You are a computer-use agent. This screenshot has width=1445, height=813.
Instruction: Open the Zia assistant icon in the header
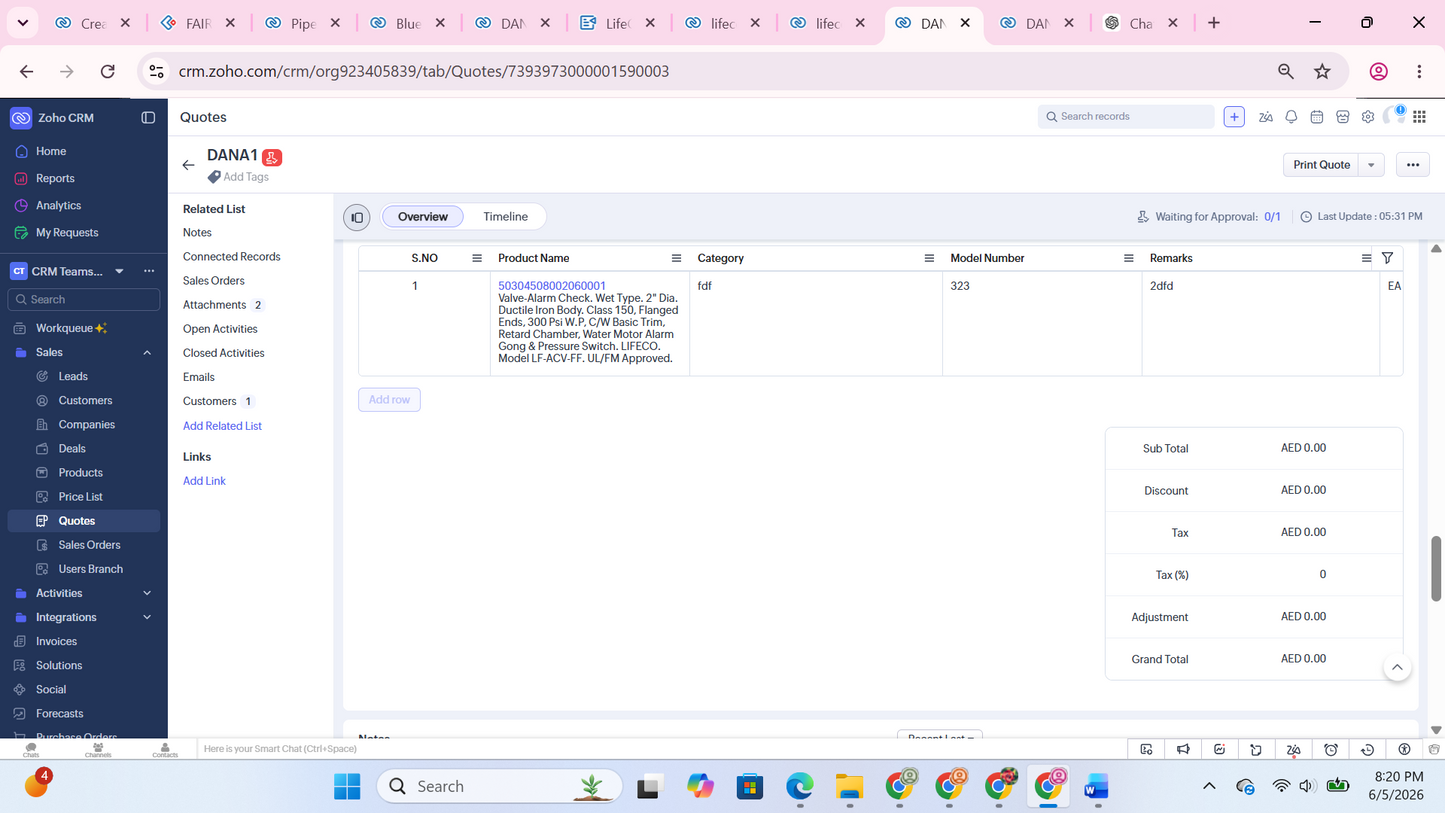1266,117
